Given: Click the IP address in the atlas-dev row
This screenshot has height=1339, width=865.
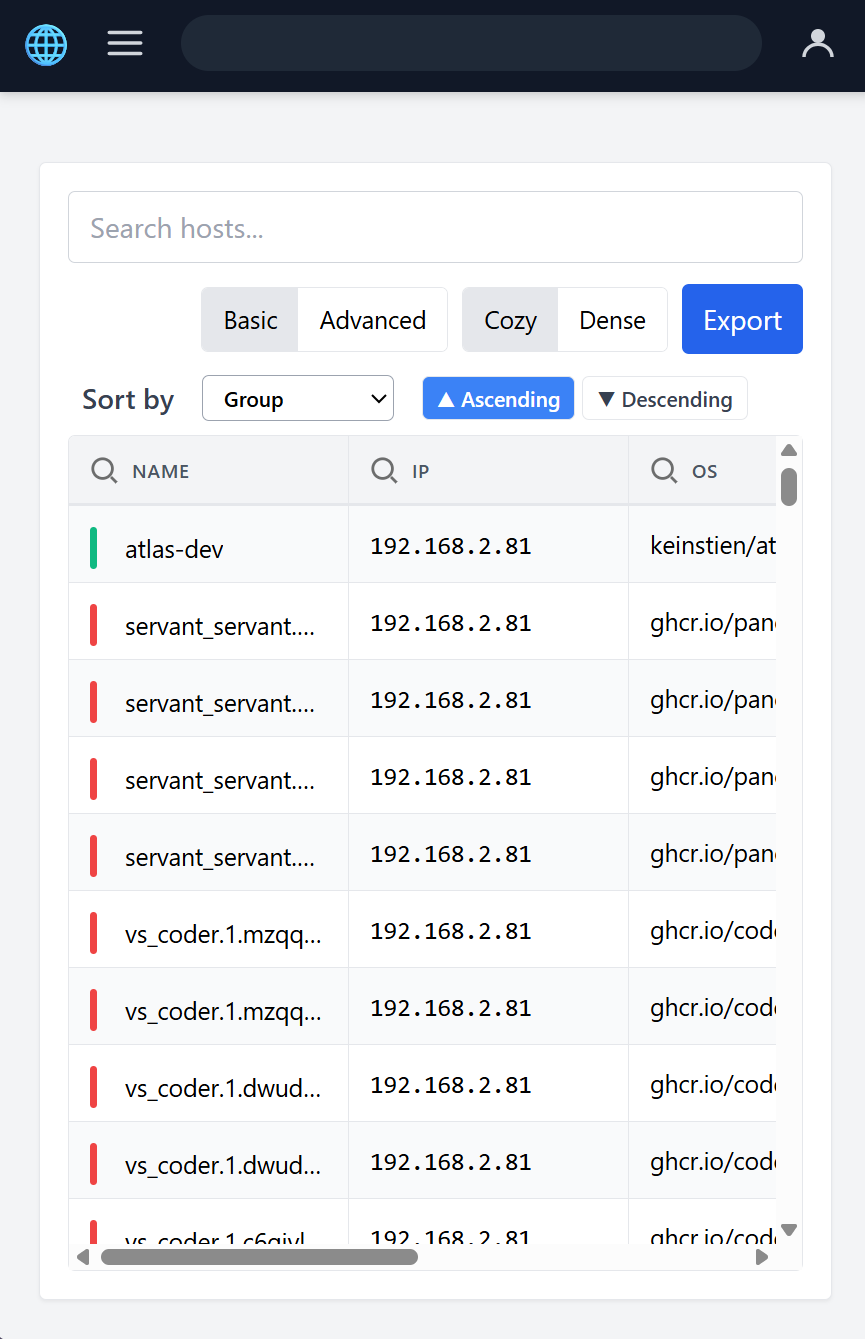Looking at the screenshot, I should pos(451,546).
